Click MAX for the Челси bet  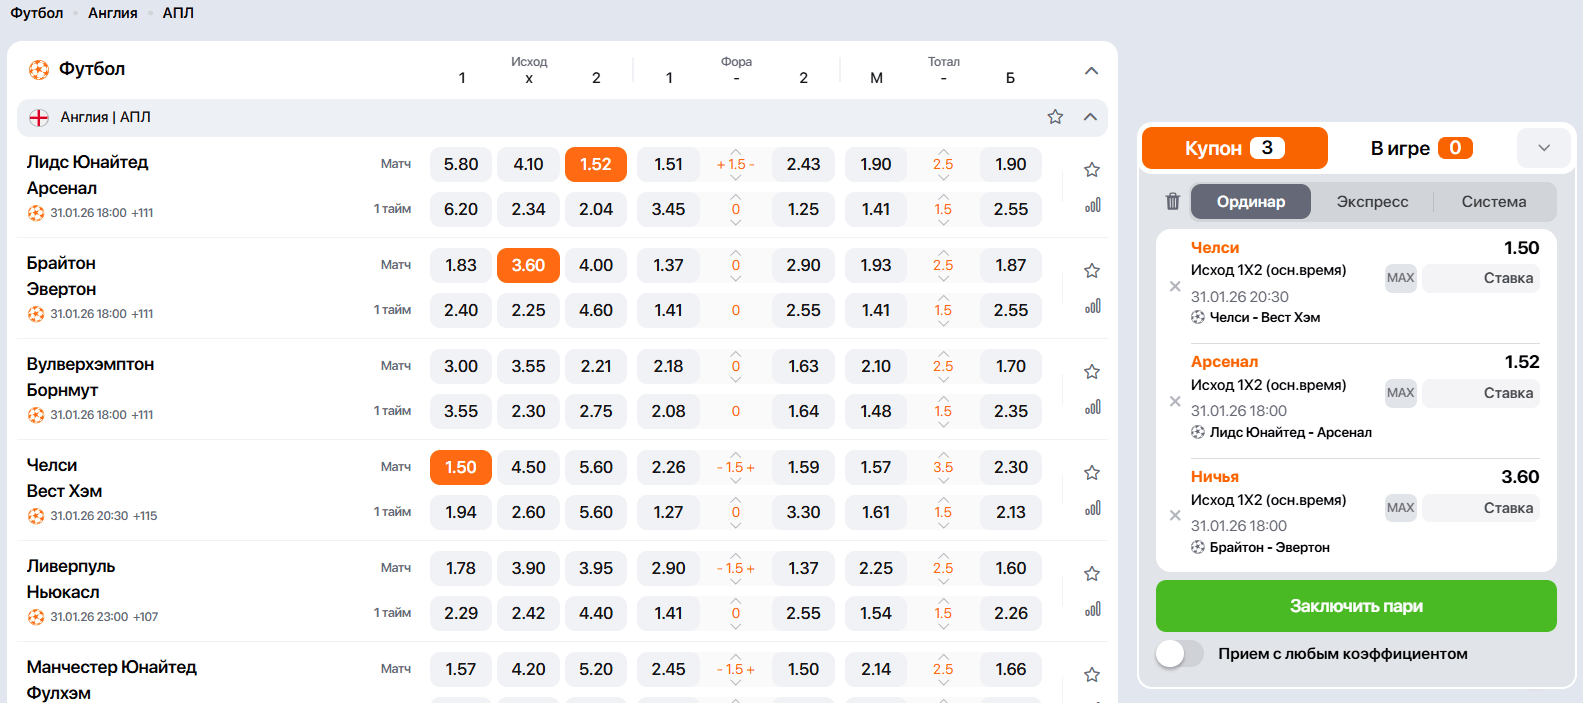1401,278
